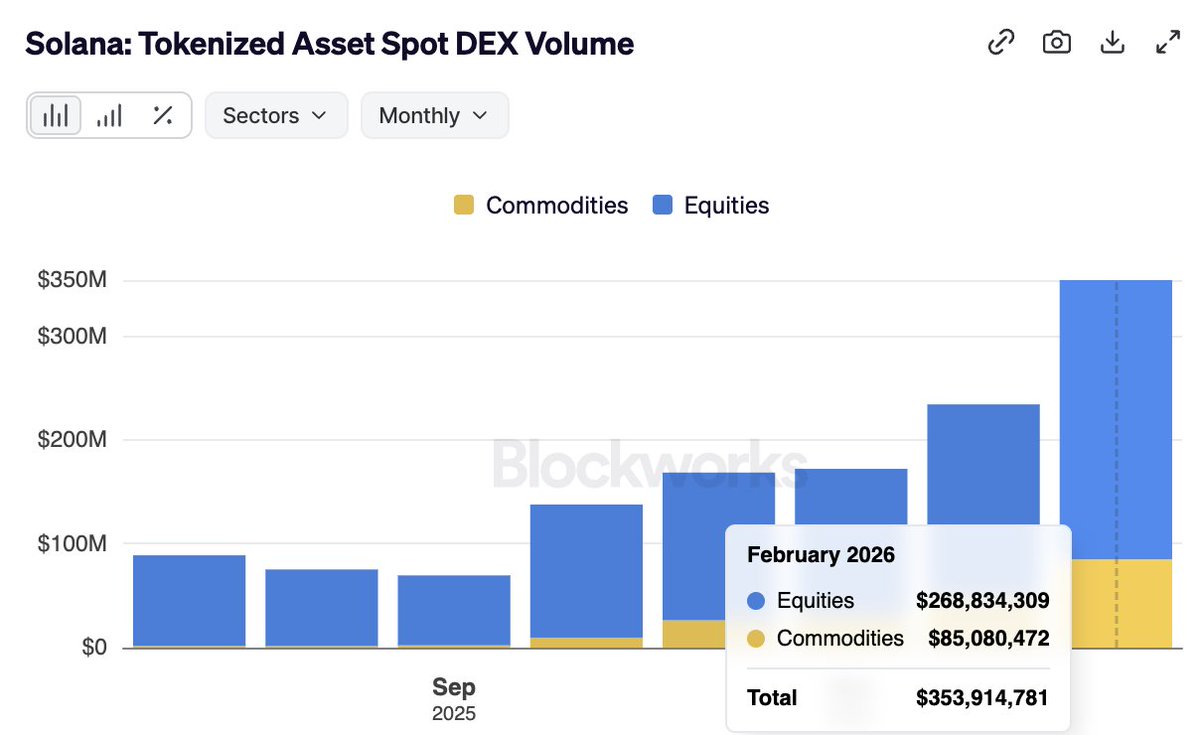The width and height of the screenshot is (1200, 735).
Task: Select the stacked bar chart view
Action: click(56, 115)
